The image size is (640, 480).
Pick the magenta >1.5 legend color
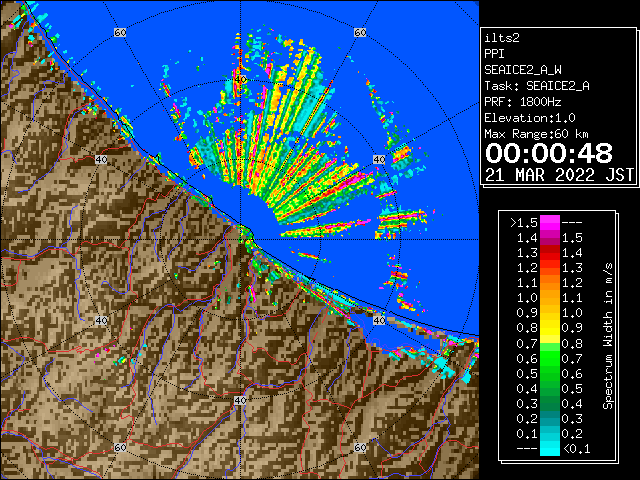coord(550,222)
